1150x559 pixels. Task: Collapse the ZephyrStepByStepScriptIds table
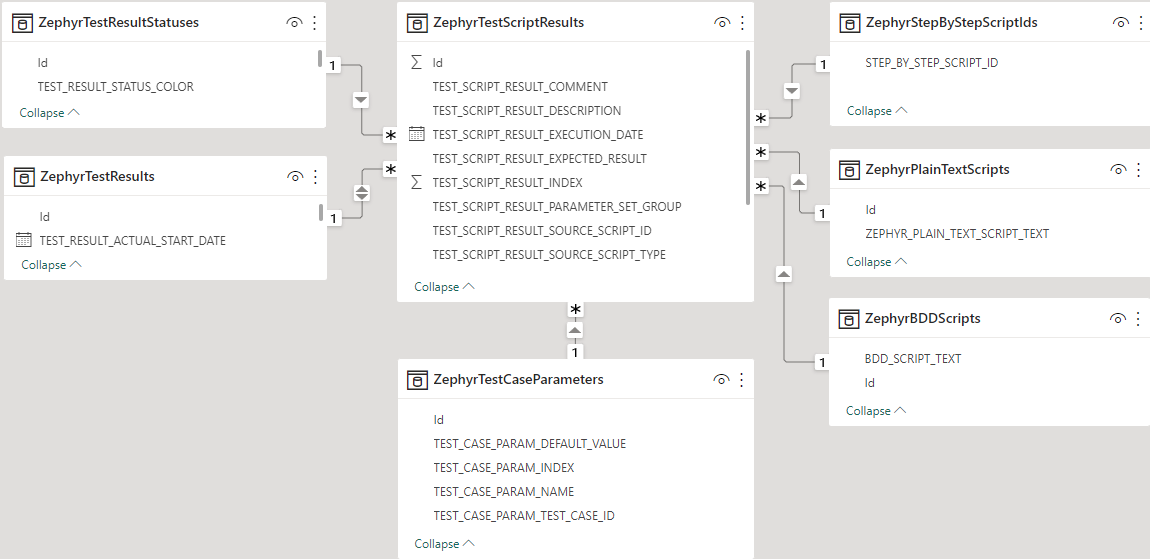[877, 111]
